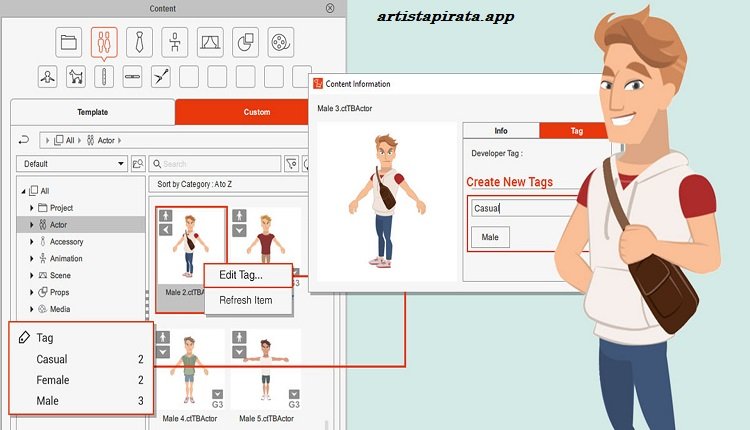The width and height of the screenshot is (750, 430).
Task: Collapse the All tree node
Action: pyautogui.click(x=23, y=191)
